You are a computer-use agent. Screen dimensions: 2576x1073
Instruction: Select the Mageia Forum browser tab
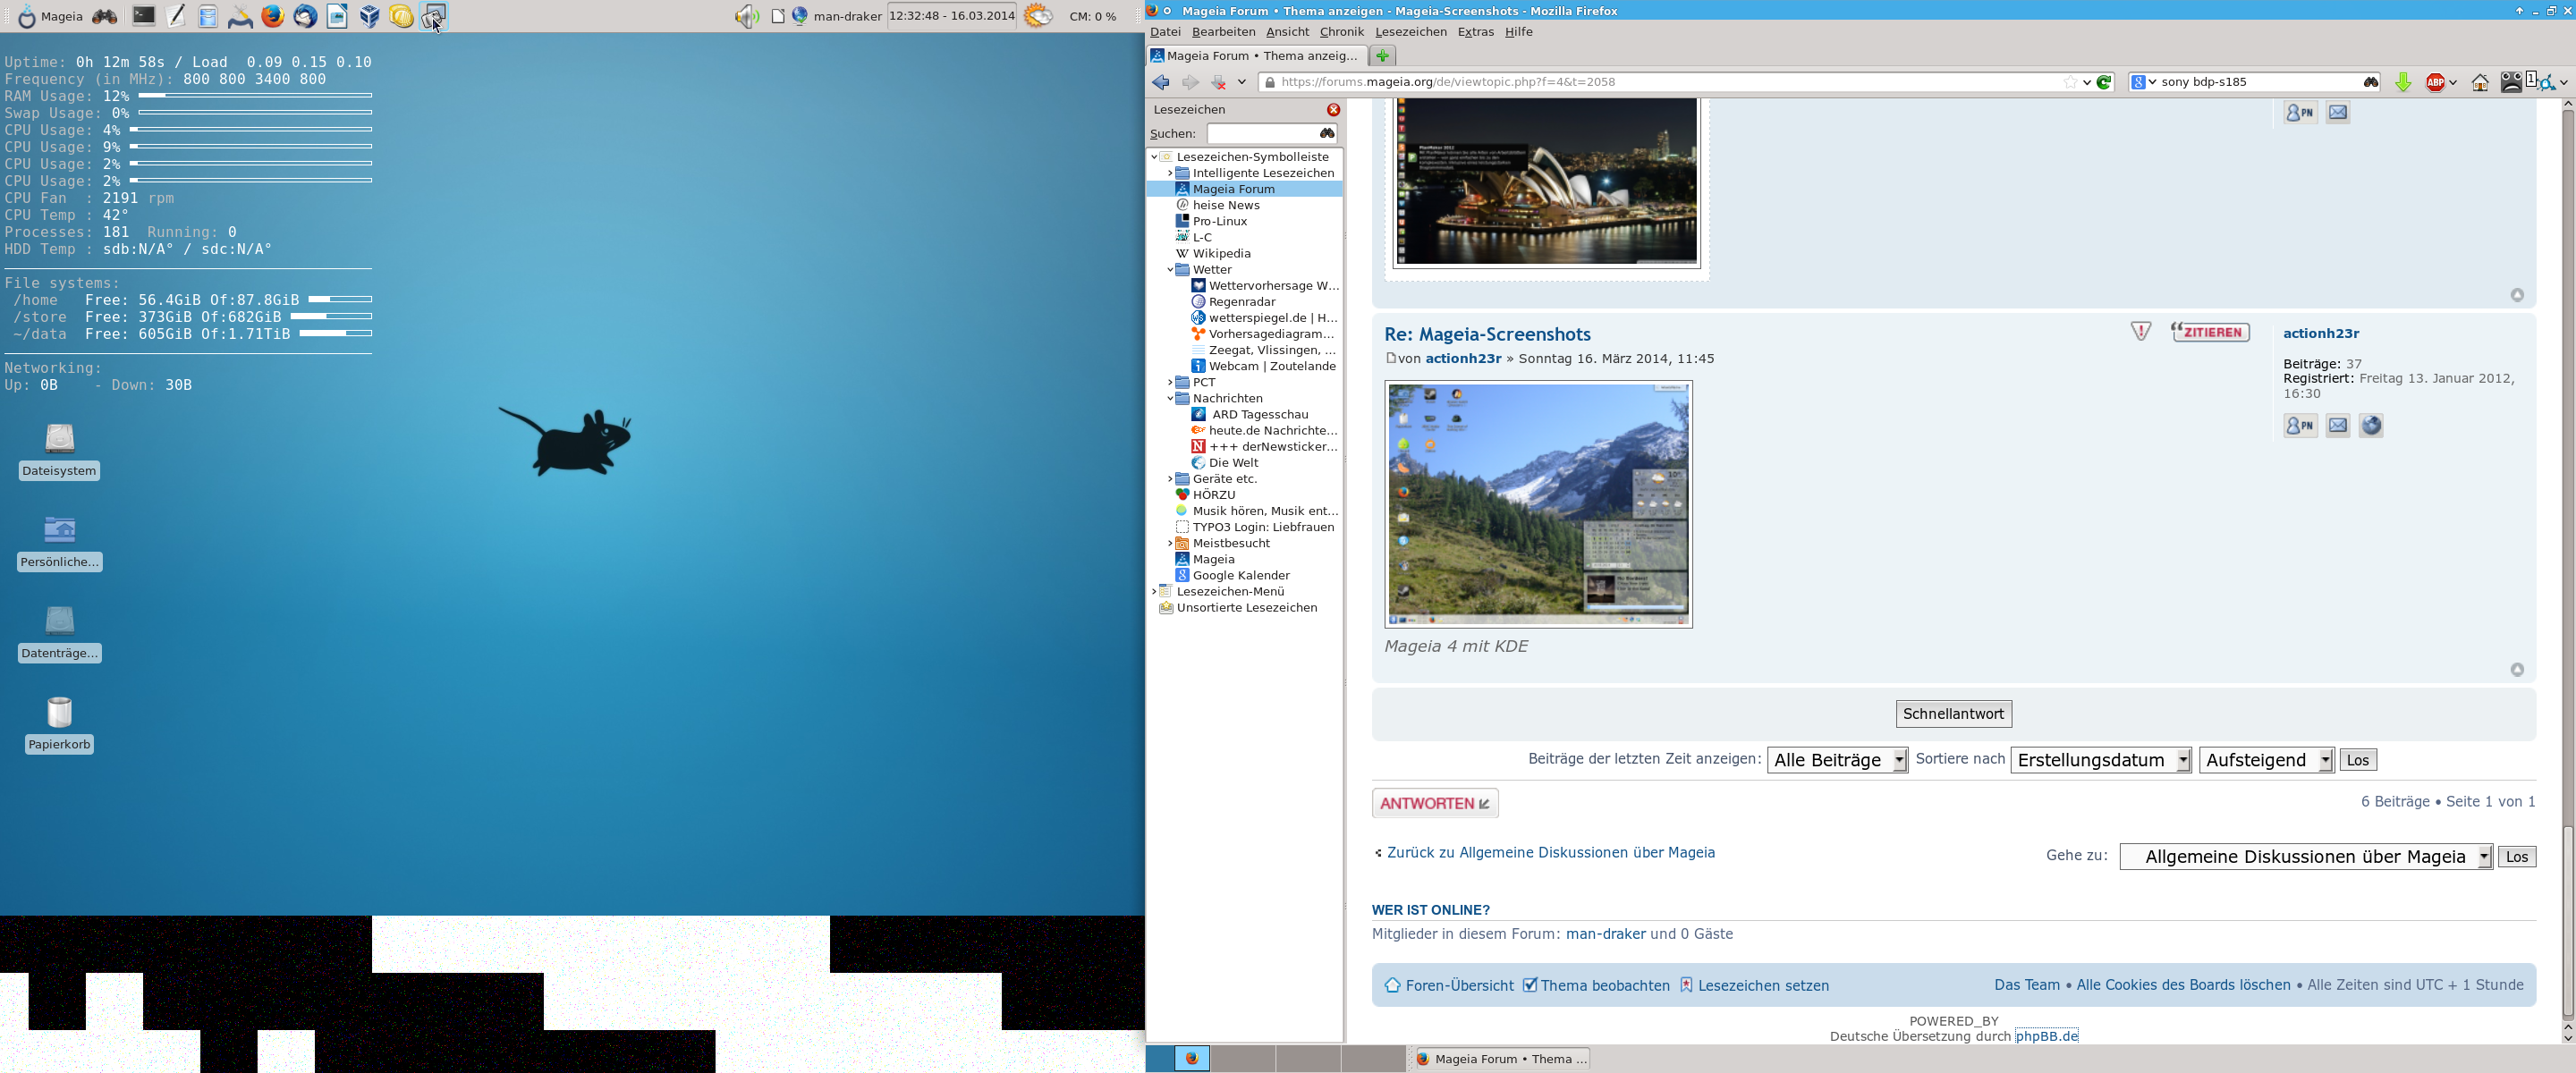coord(1255,56)
